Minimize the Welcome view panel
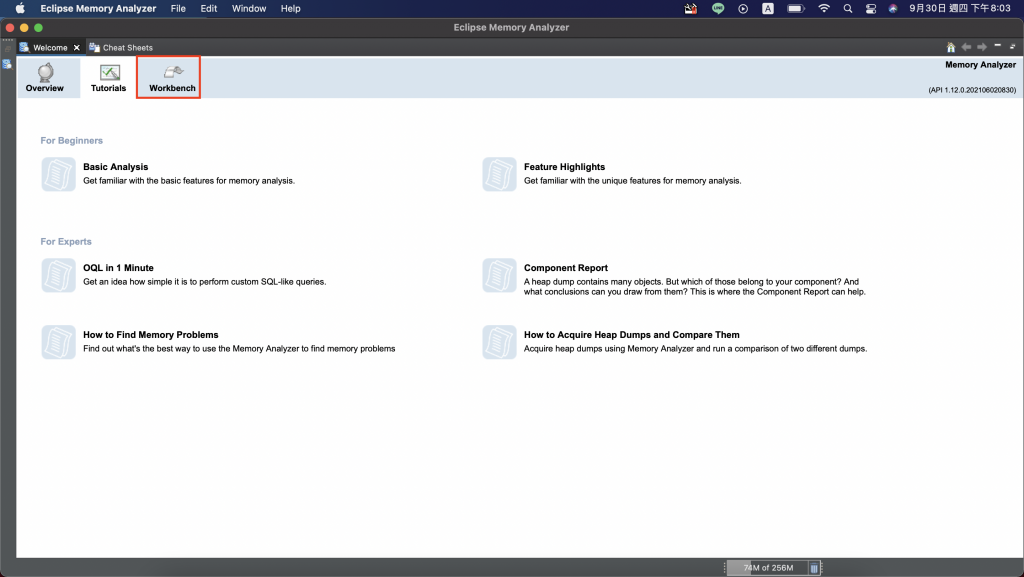1024x577 pixels. pos(997,46)
